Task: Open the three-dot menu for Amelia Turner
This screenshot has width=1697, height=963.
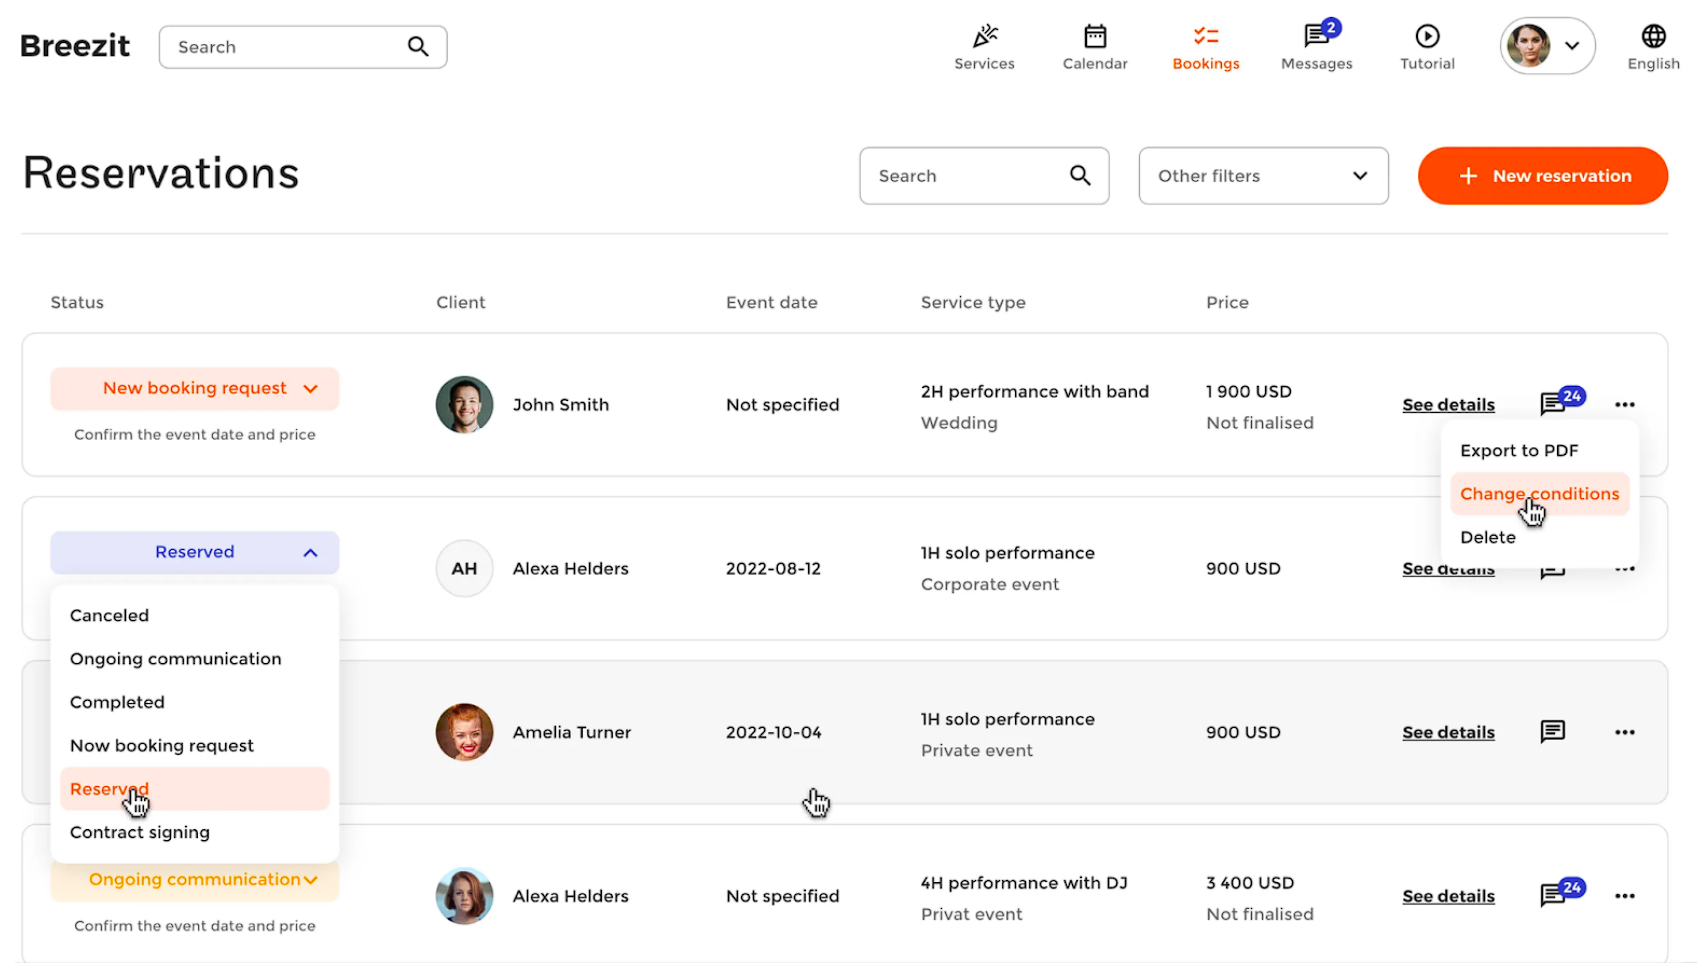Action: (1625, 733)
